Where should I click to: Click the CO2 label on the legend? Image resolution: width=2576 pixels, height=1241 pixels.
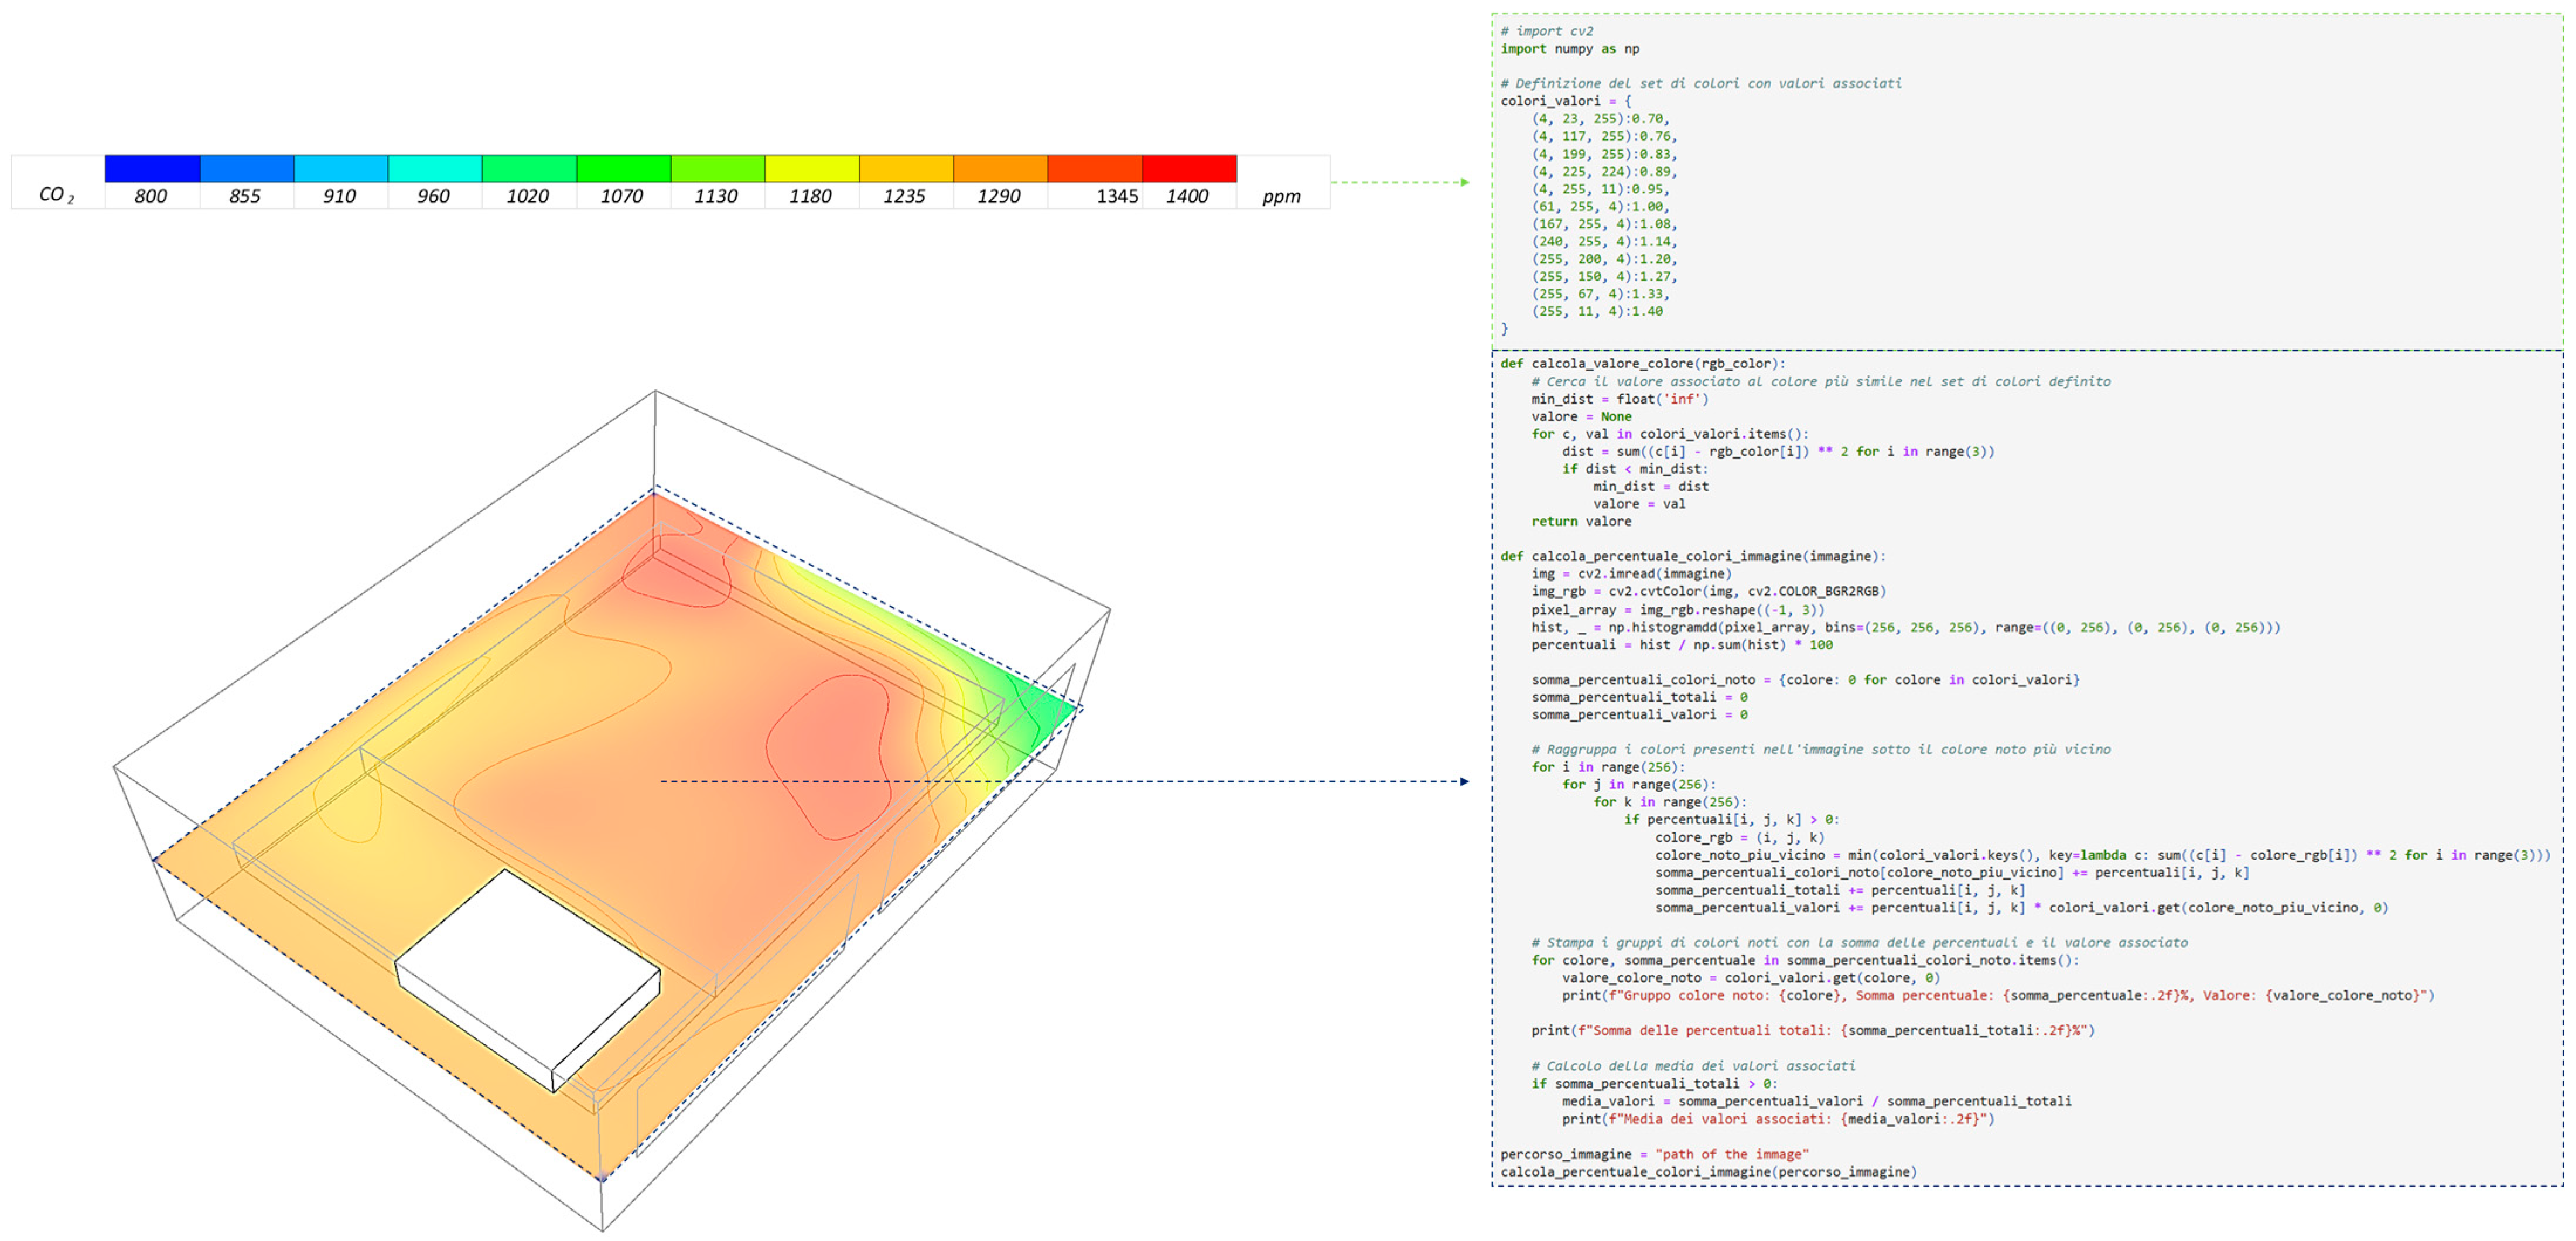tap(56, 195)
